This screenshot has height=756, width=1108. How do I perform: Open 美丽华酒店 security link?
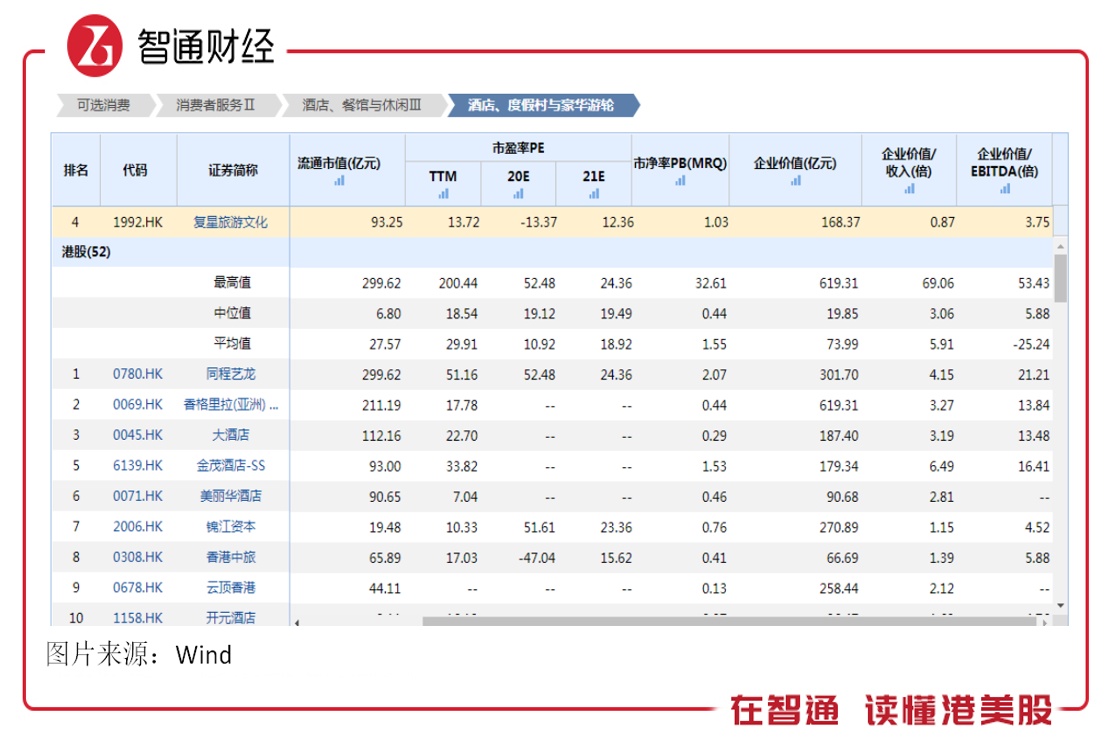pos(230,496)
